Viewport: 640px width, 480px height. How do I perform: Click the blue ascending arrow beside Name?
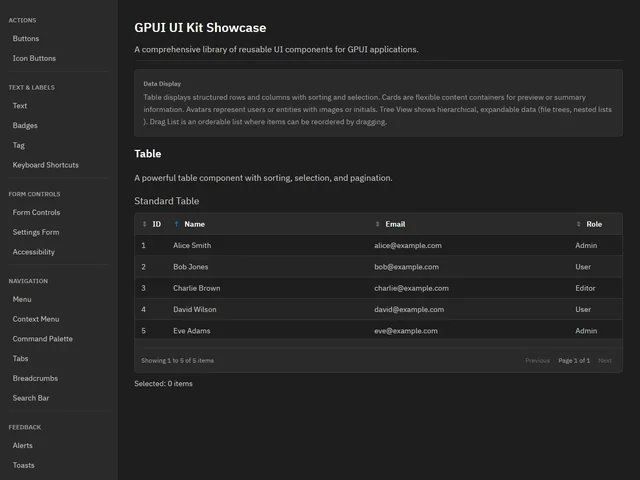click(x=176, y=224)
